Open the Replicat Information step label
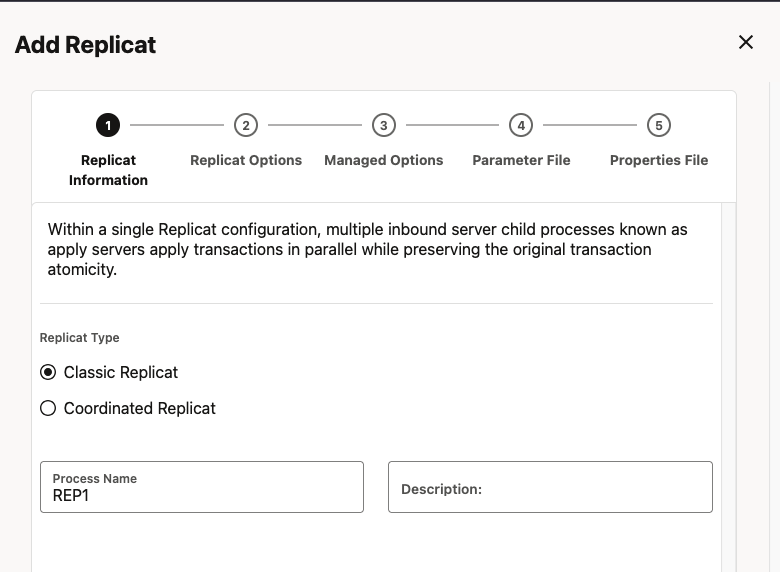This screenshot has height=572, width=780. click(x=108, y=170)
